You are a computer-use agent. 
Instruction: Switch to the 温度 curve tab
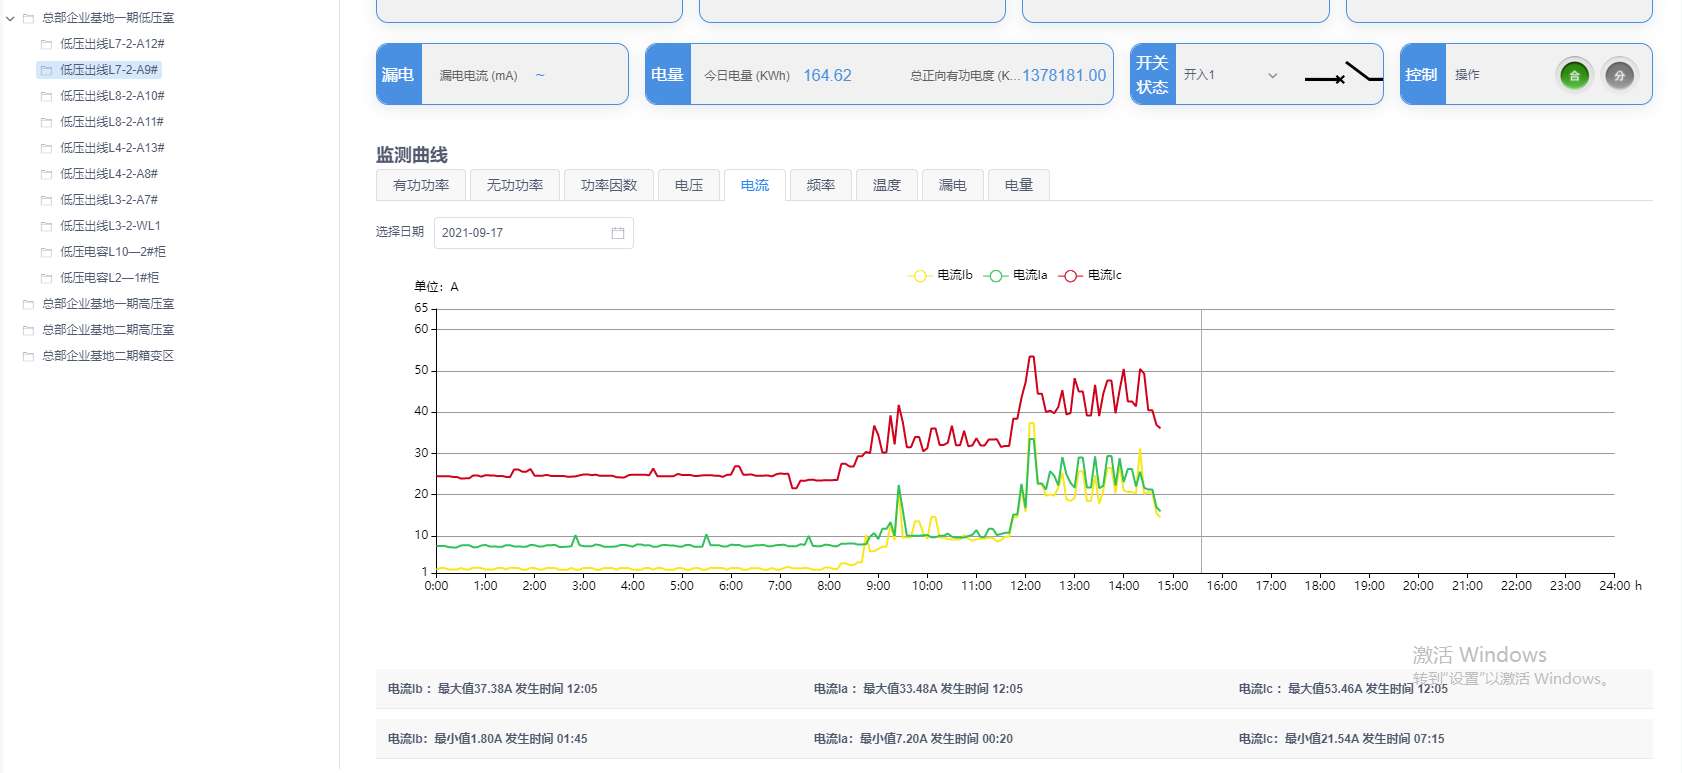pyautogui.click(x=886, y=185)
